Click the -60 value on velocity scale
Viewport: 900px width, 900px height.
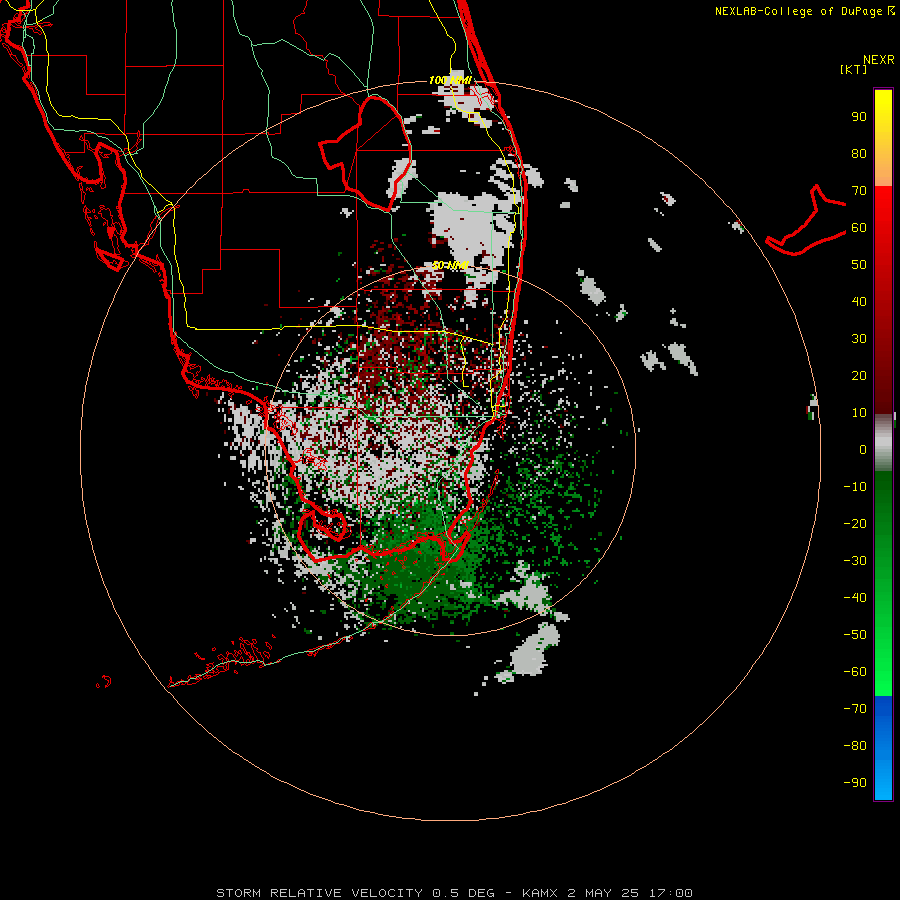(x=855, y=672)
